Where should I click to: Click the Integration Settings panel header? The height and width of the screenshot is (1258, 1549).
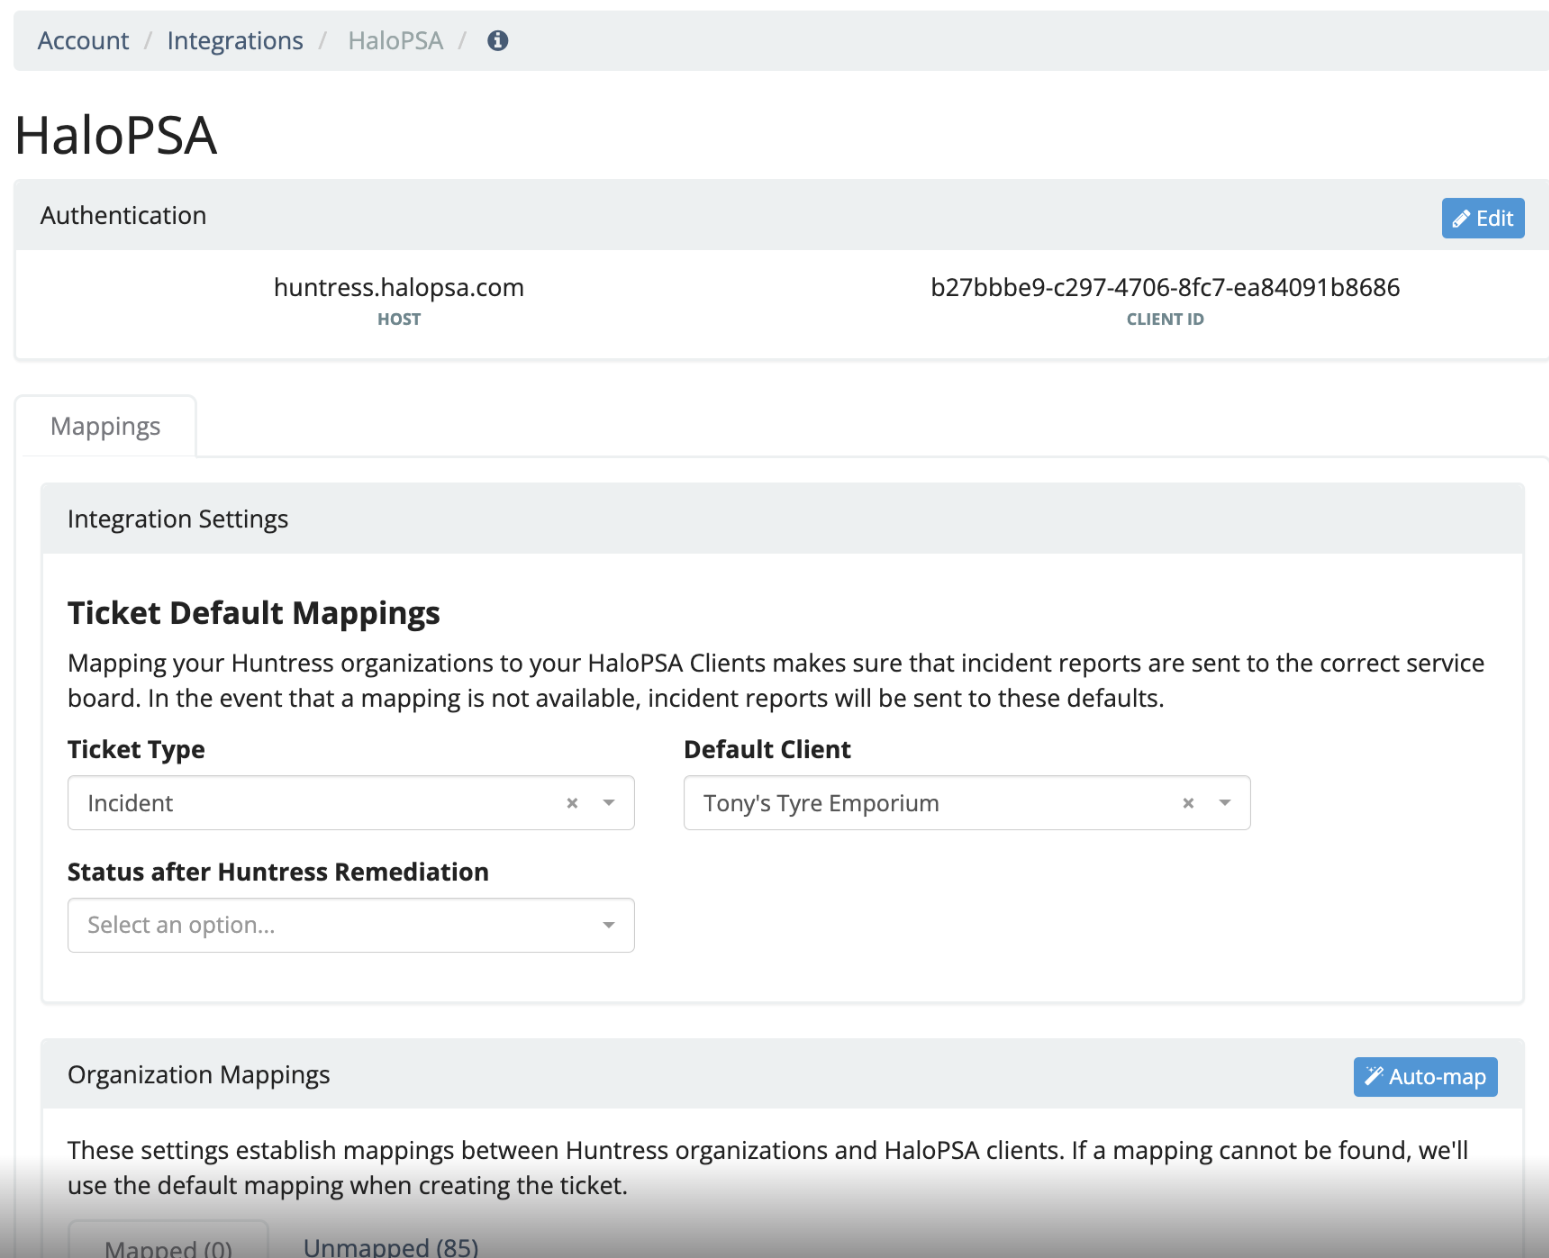pos(782,519)
